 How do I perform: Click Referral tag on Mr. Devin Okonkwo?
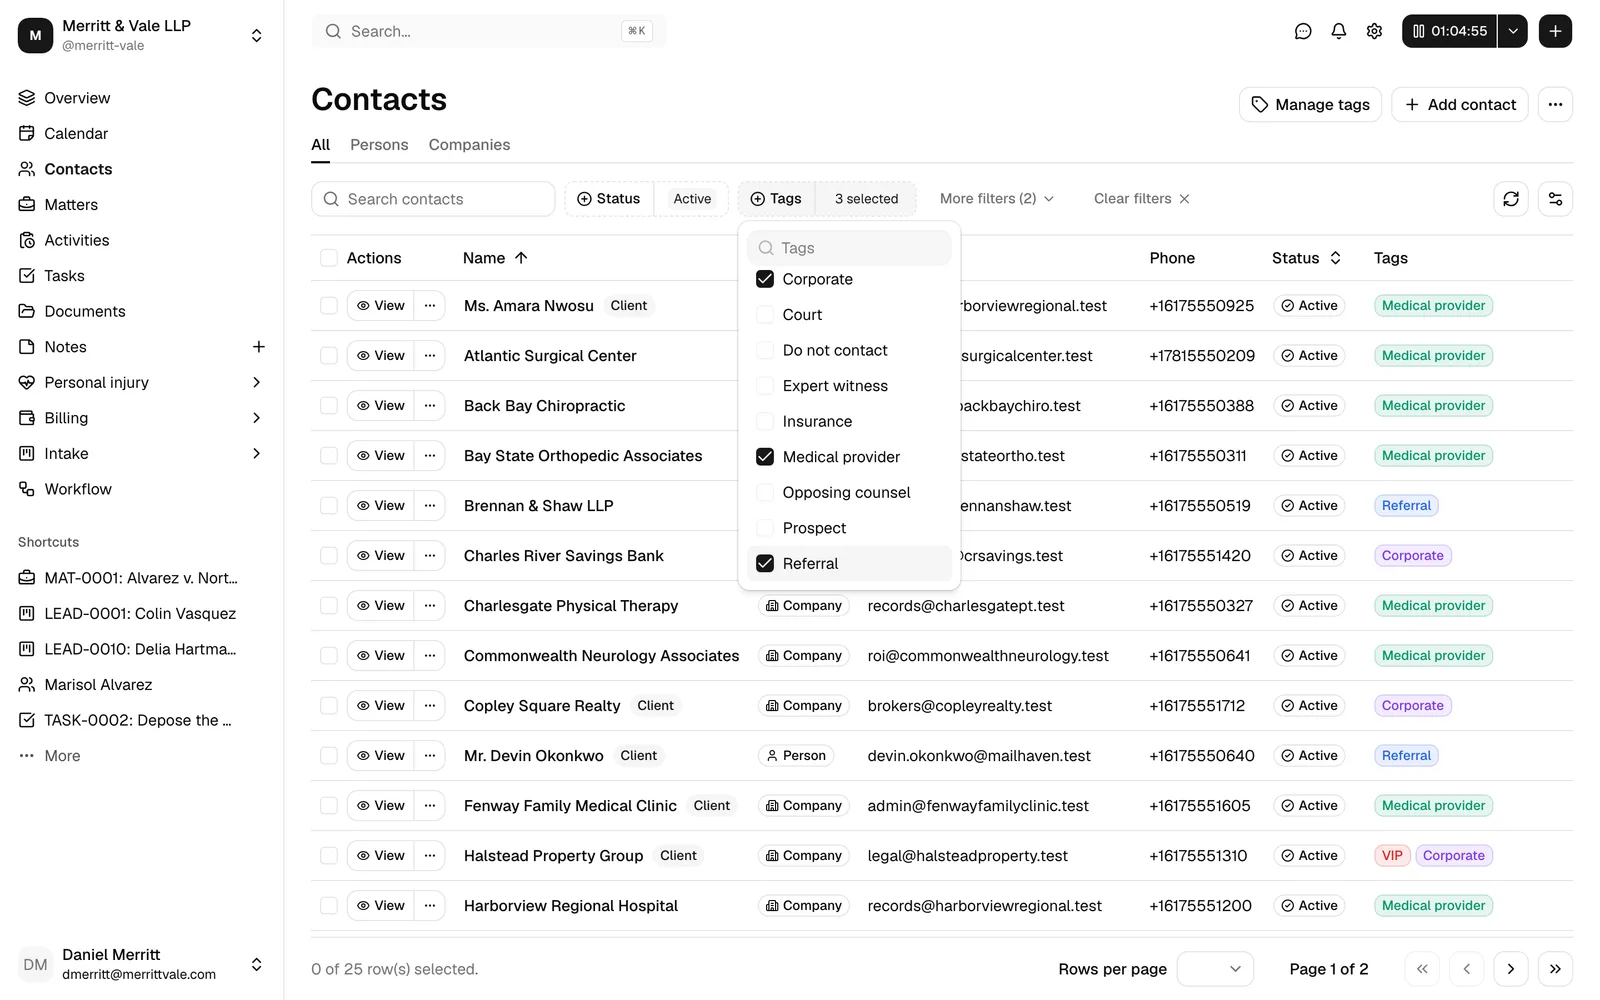(1406, 756)
